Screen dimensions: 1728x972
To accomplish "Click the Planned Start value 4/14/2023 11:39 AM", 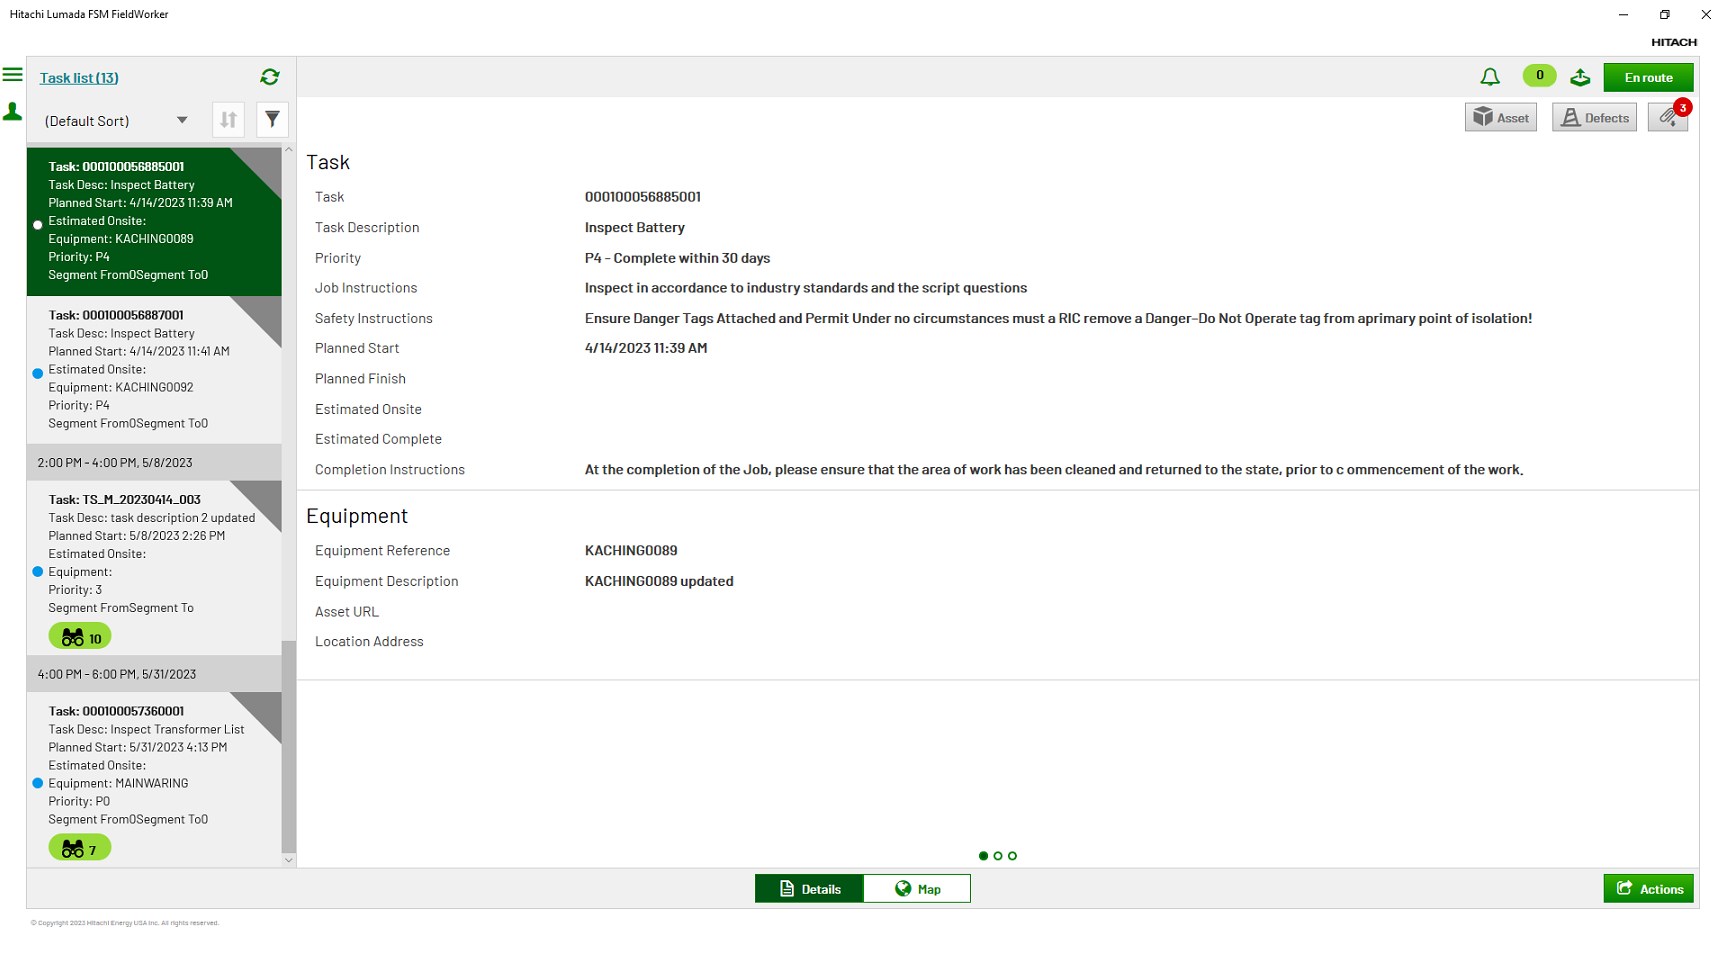I will pyautogui.click(x=646, y=348).
